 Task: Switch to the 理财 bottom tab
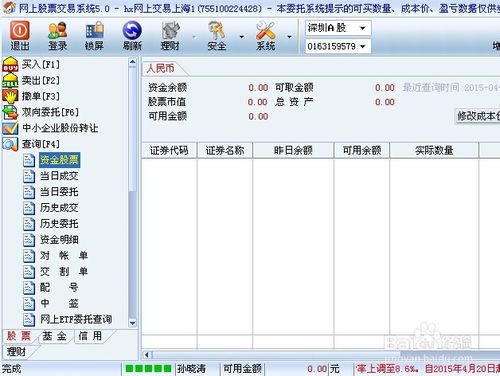[17, 352]
